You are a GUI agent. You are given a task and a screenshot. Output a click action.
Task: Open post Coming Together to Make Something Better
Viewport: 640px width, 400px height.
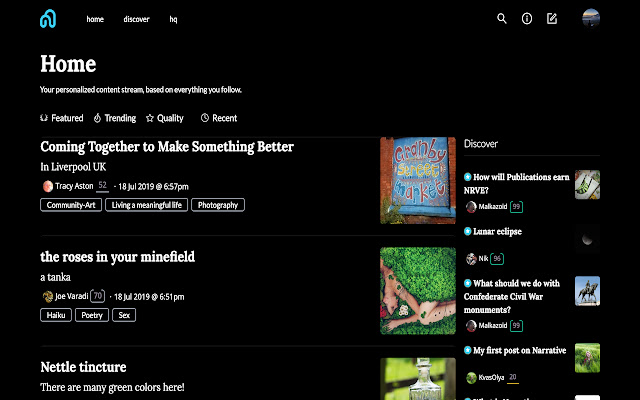pos(167,147)
